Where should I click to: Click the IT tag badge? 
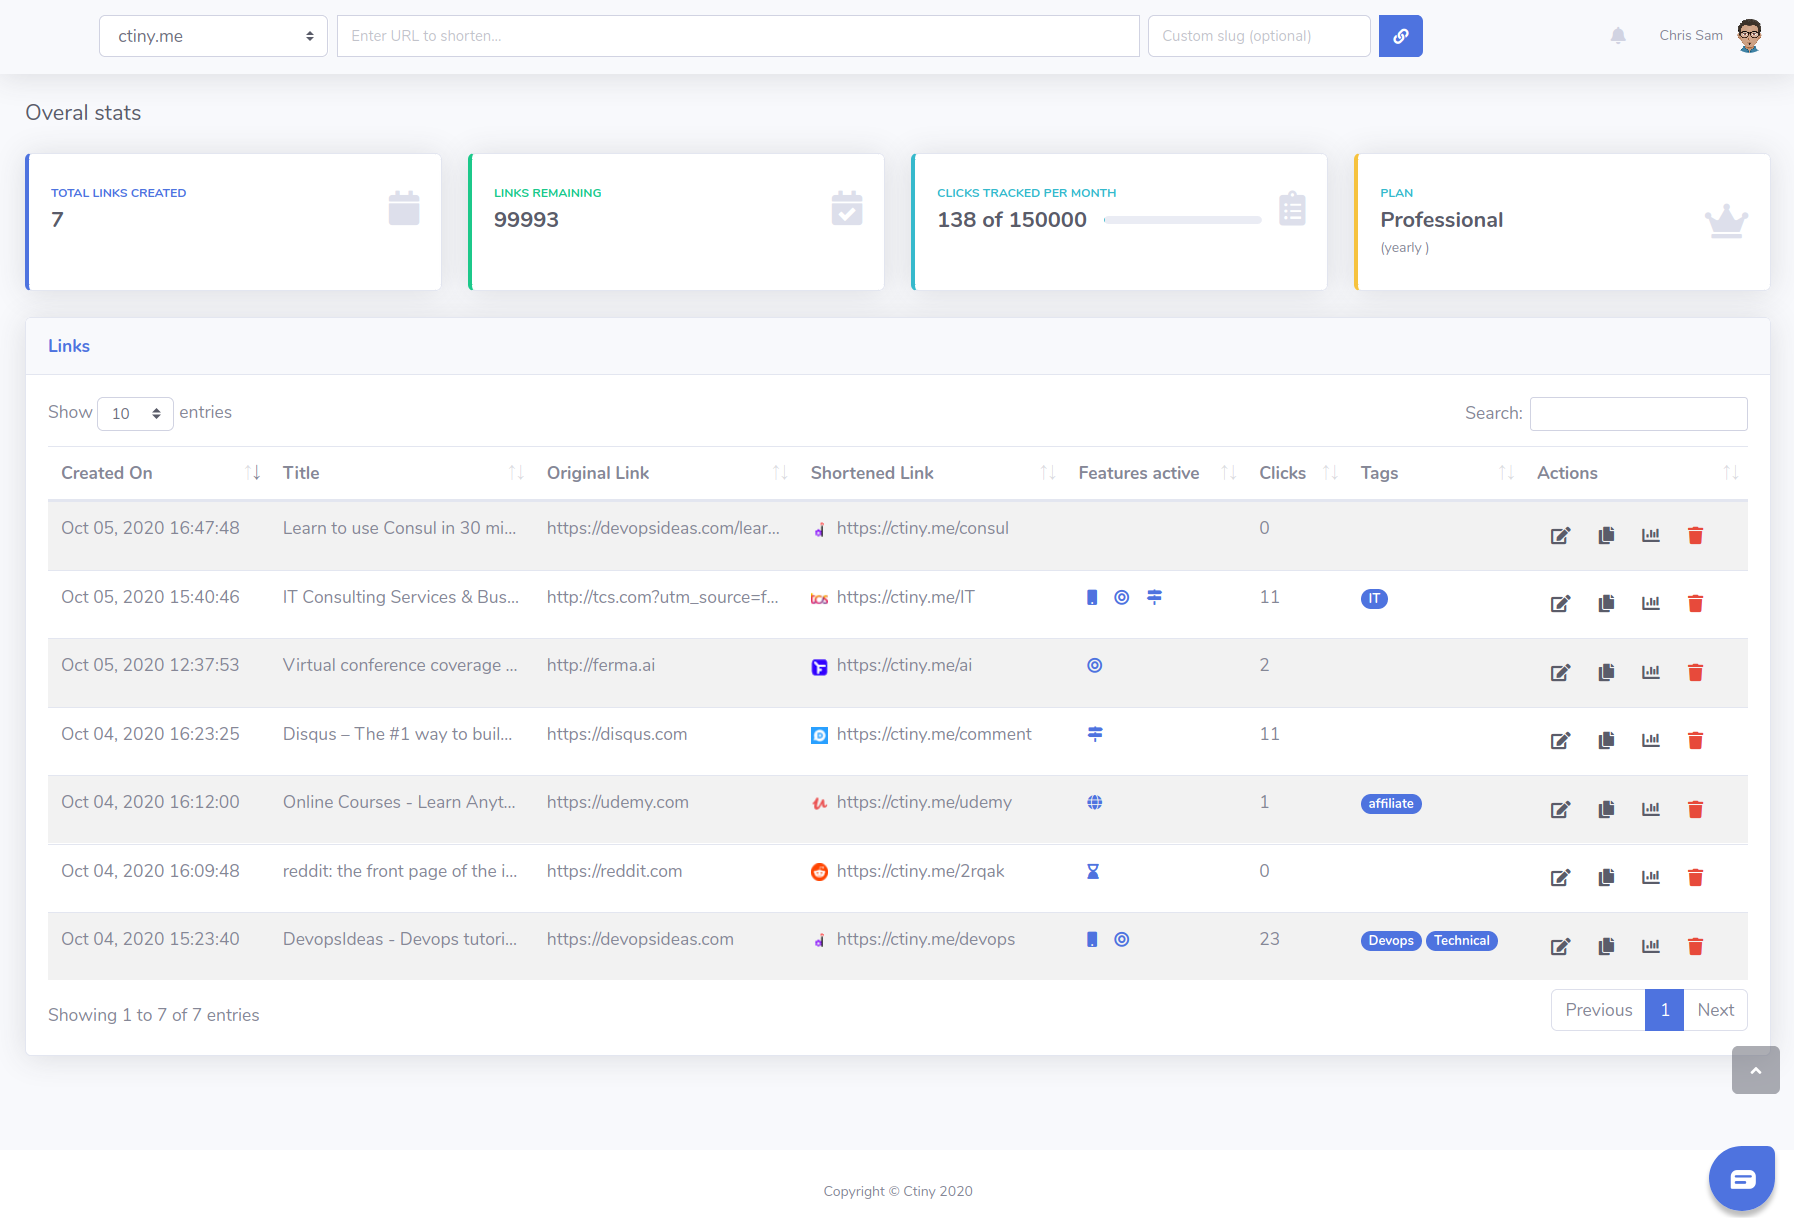coord(1374,599)
